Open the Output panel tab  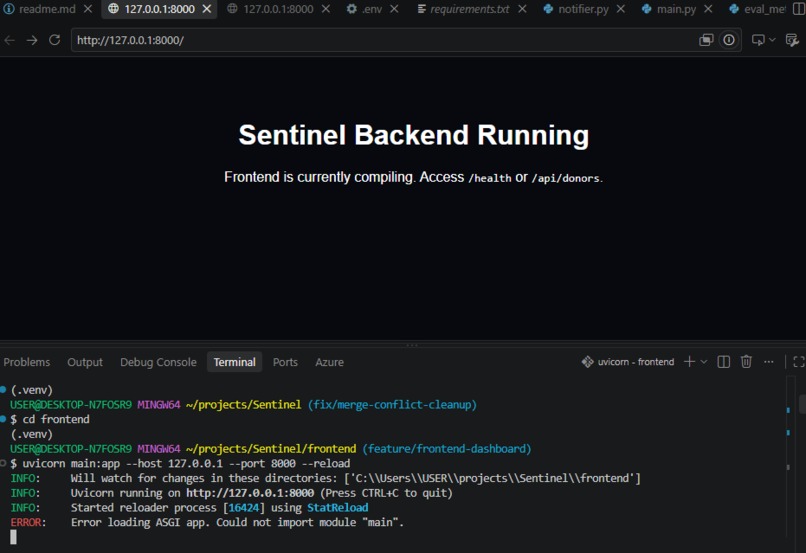click(x=85, y=362)
